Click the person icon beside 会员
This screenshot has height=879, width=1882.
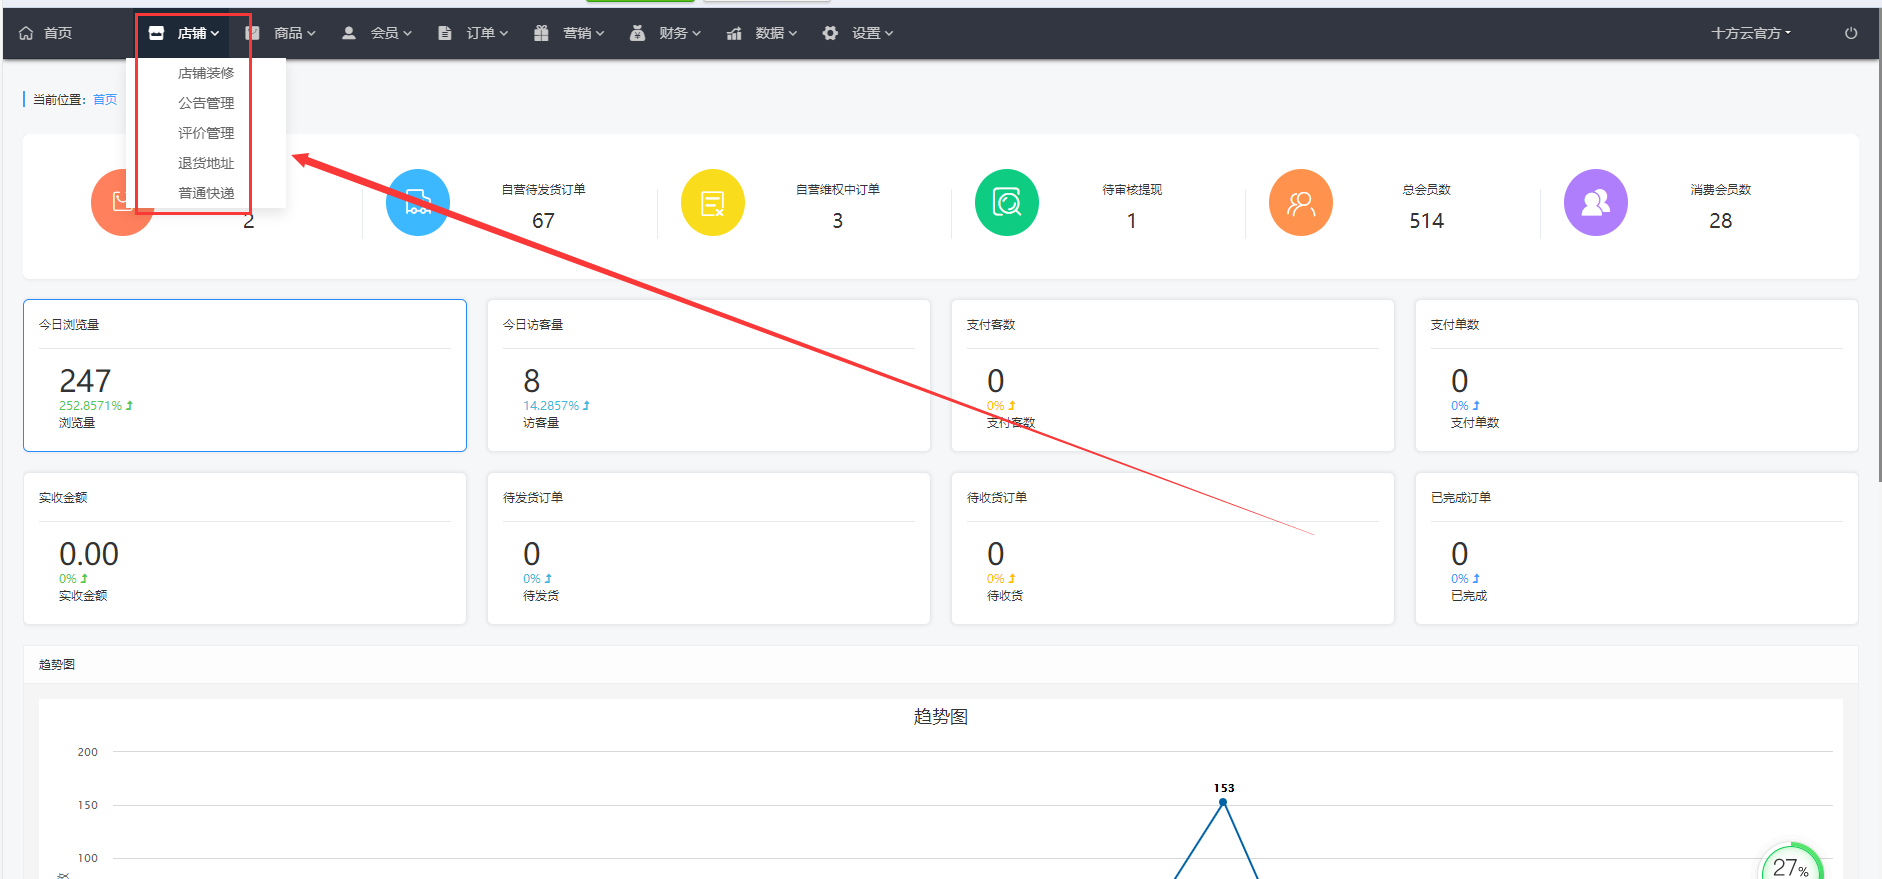(349, 33)
